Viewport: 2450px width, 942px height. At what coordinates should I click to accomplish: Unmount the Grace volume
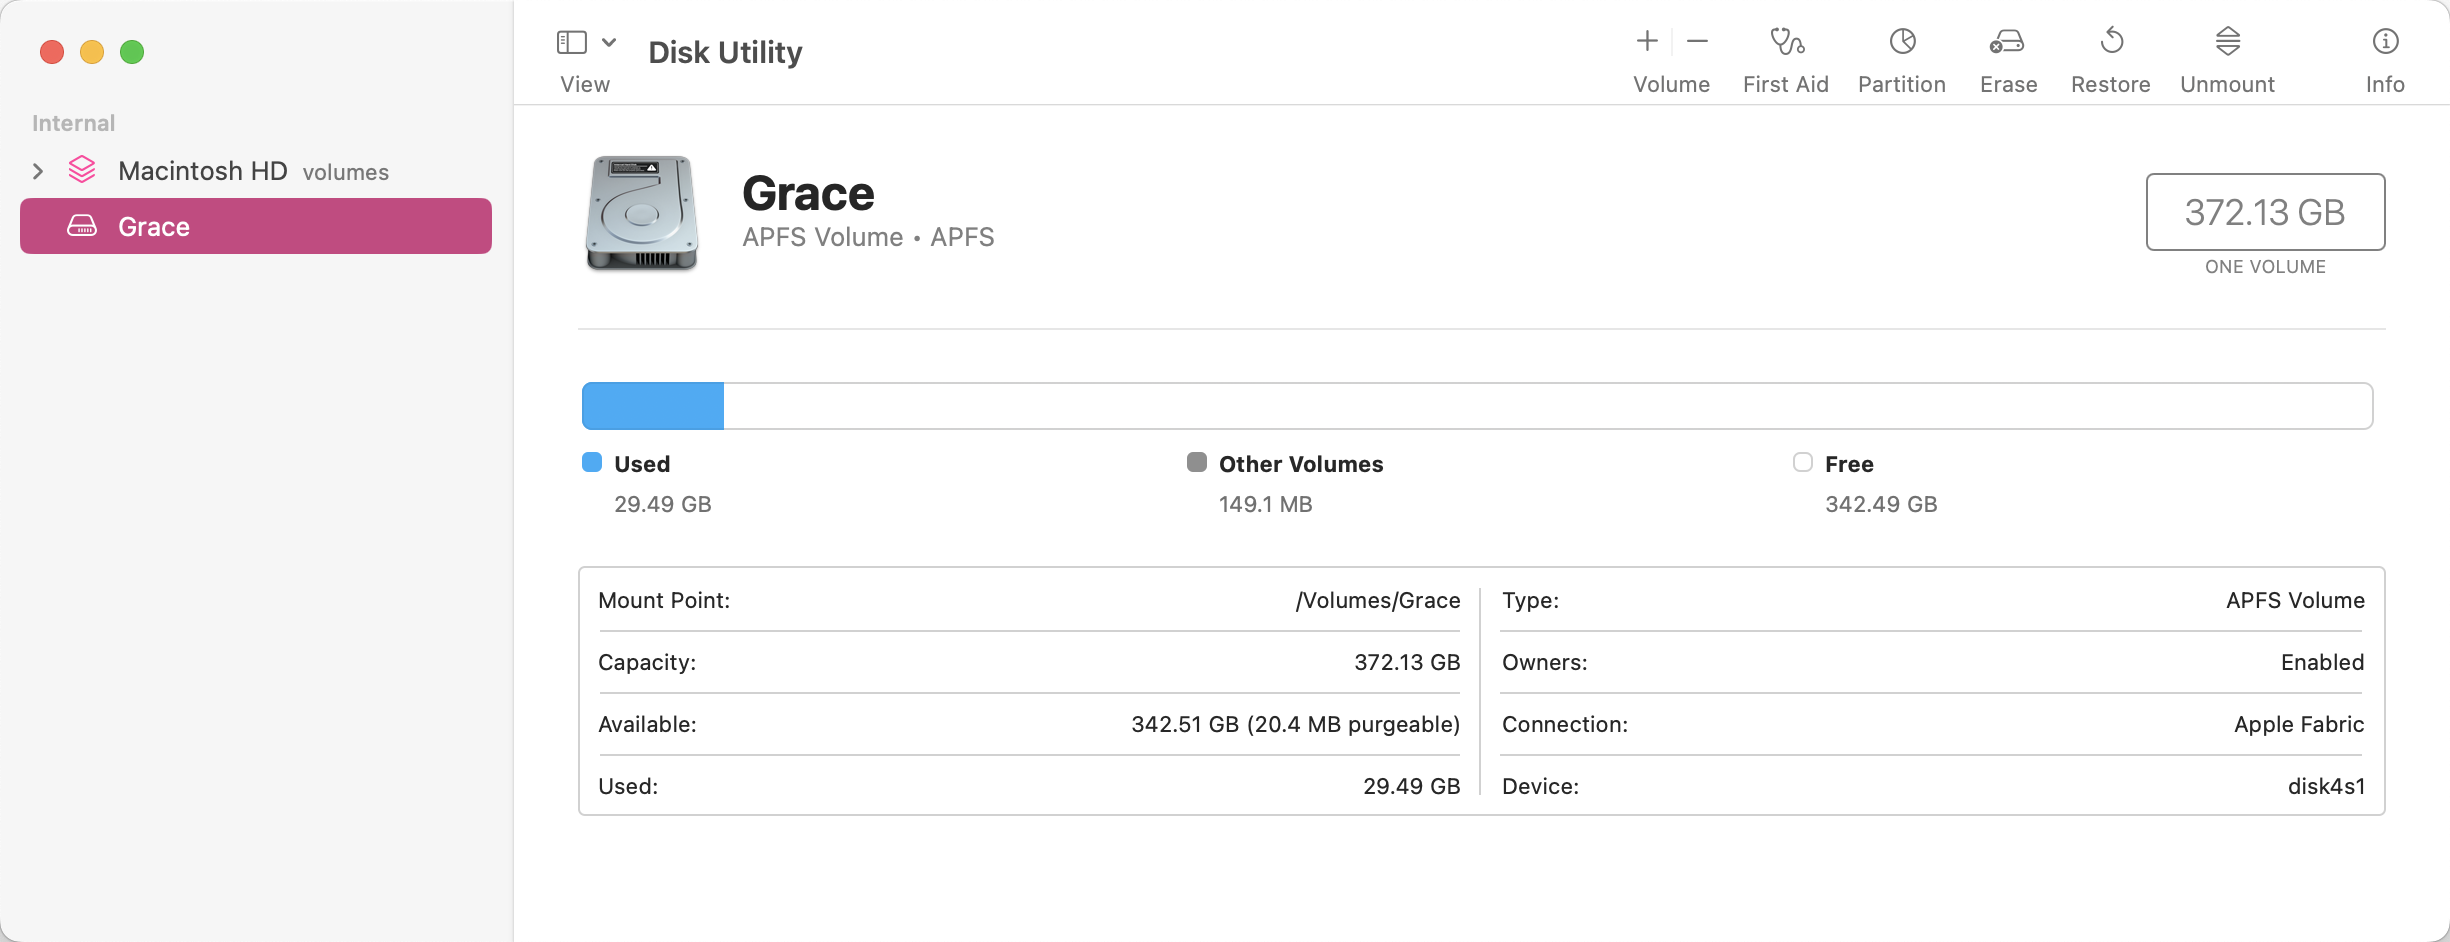(2227, 42)
